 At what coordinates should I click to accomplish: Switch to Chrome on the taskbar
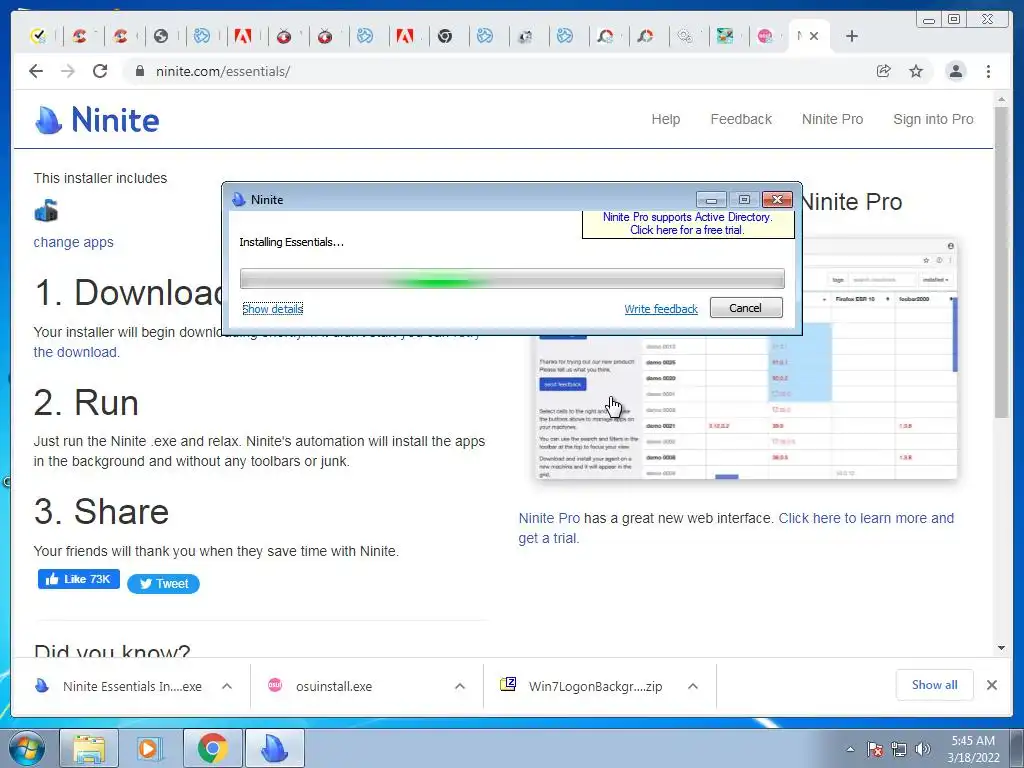click(212, 748)
